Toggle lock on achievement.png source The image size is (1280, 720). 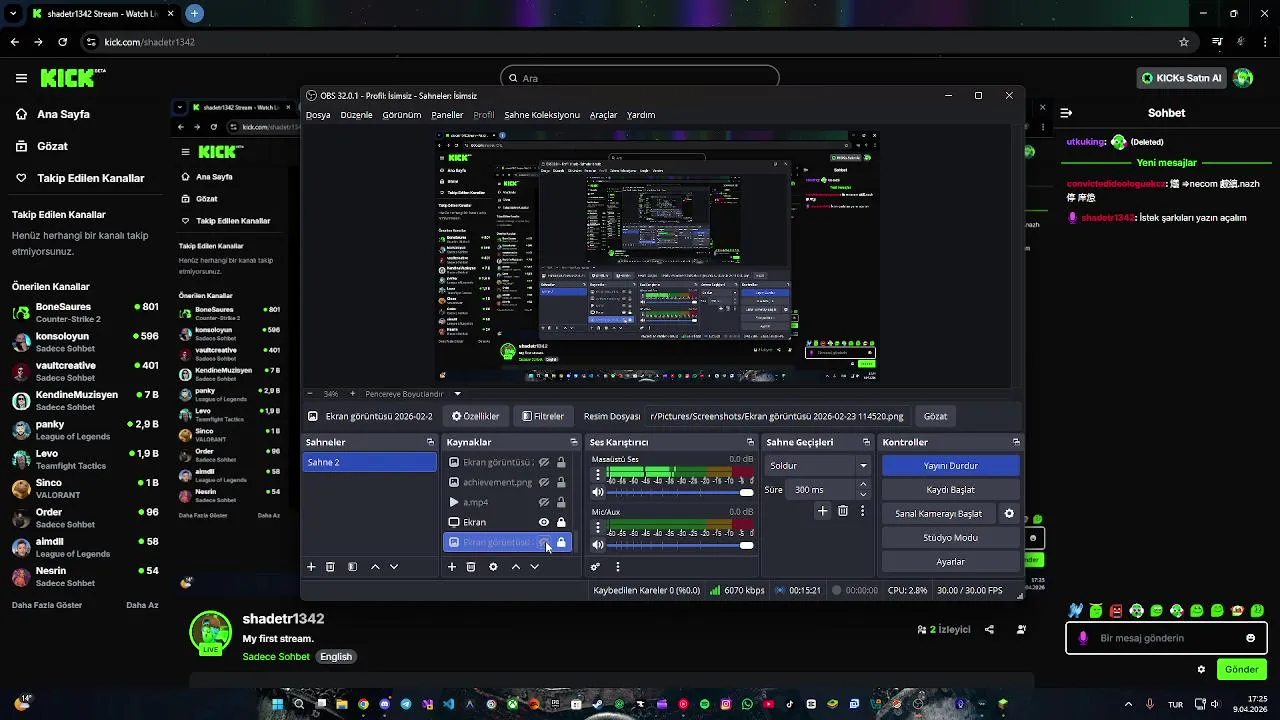click(561, 482)
